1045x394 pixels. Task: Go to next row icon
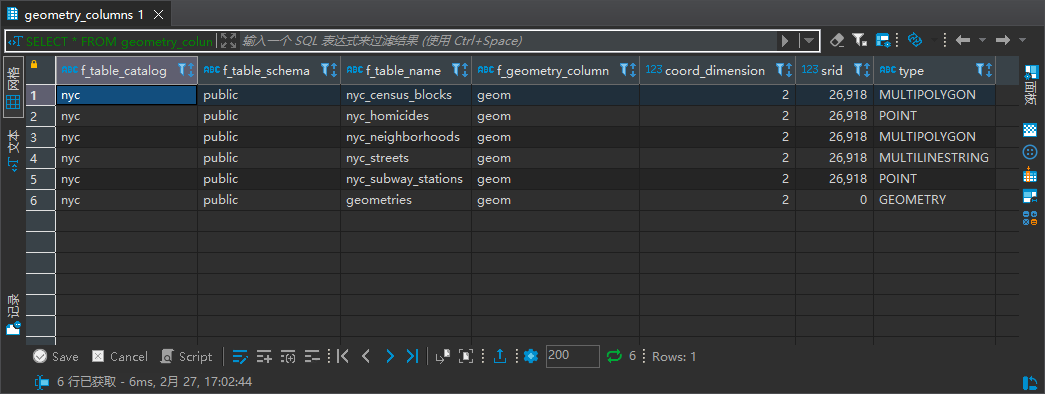[x=390, y=357]
